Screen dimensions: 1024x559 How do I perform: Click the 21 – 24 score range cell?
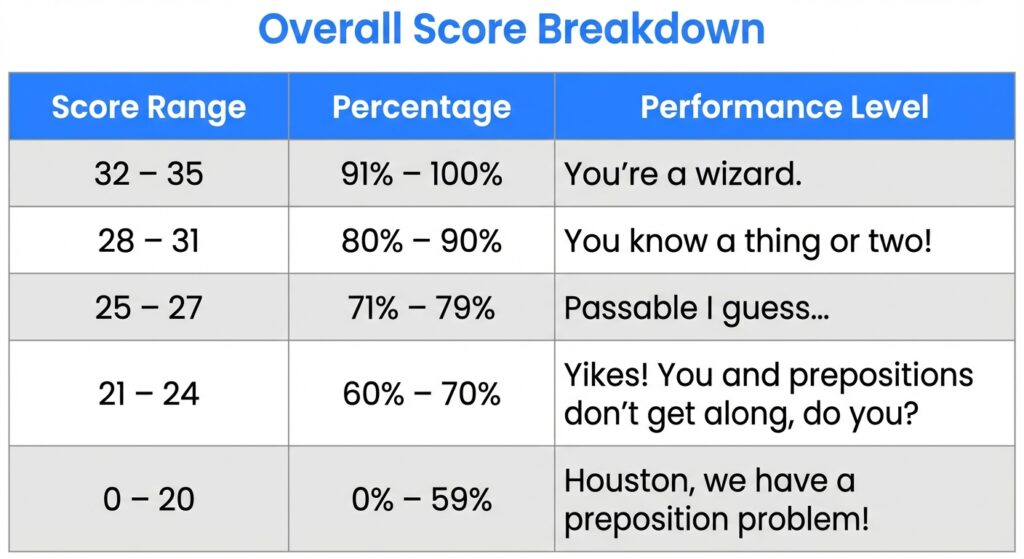pyautogui.click(x=148, y=394)
